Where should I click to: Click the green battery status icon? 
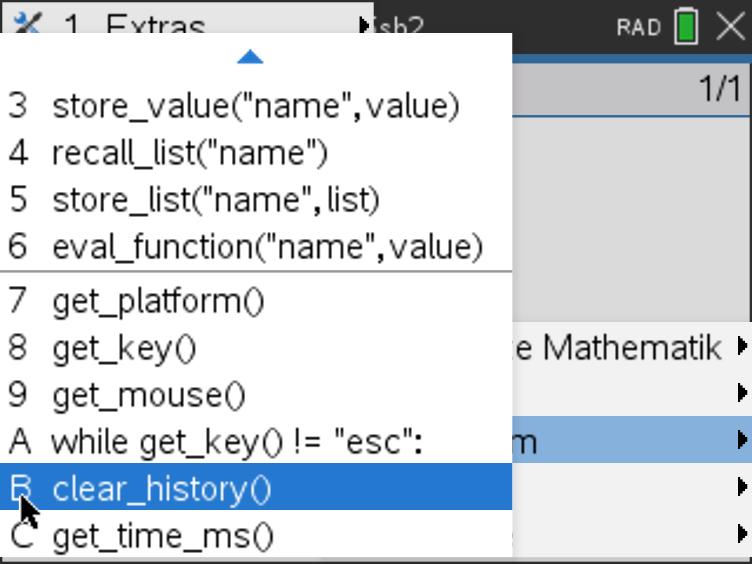click(x=687, y=26)
